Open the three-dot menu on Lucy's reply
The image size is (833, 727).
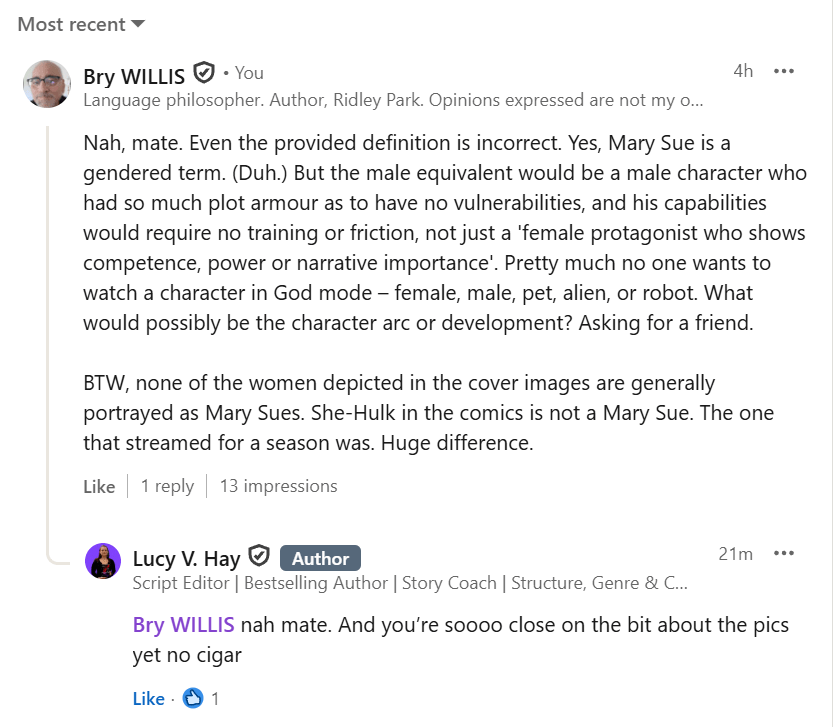point(784,554)
